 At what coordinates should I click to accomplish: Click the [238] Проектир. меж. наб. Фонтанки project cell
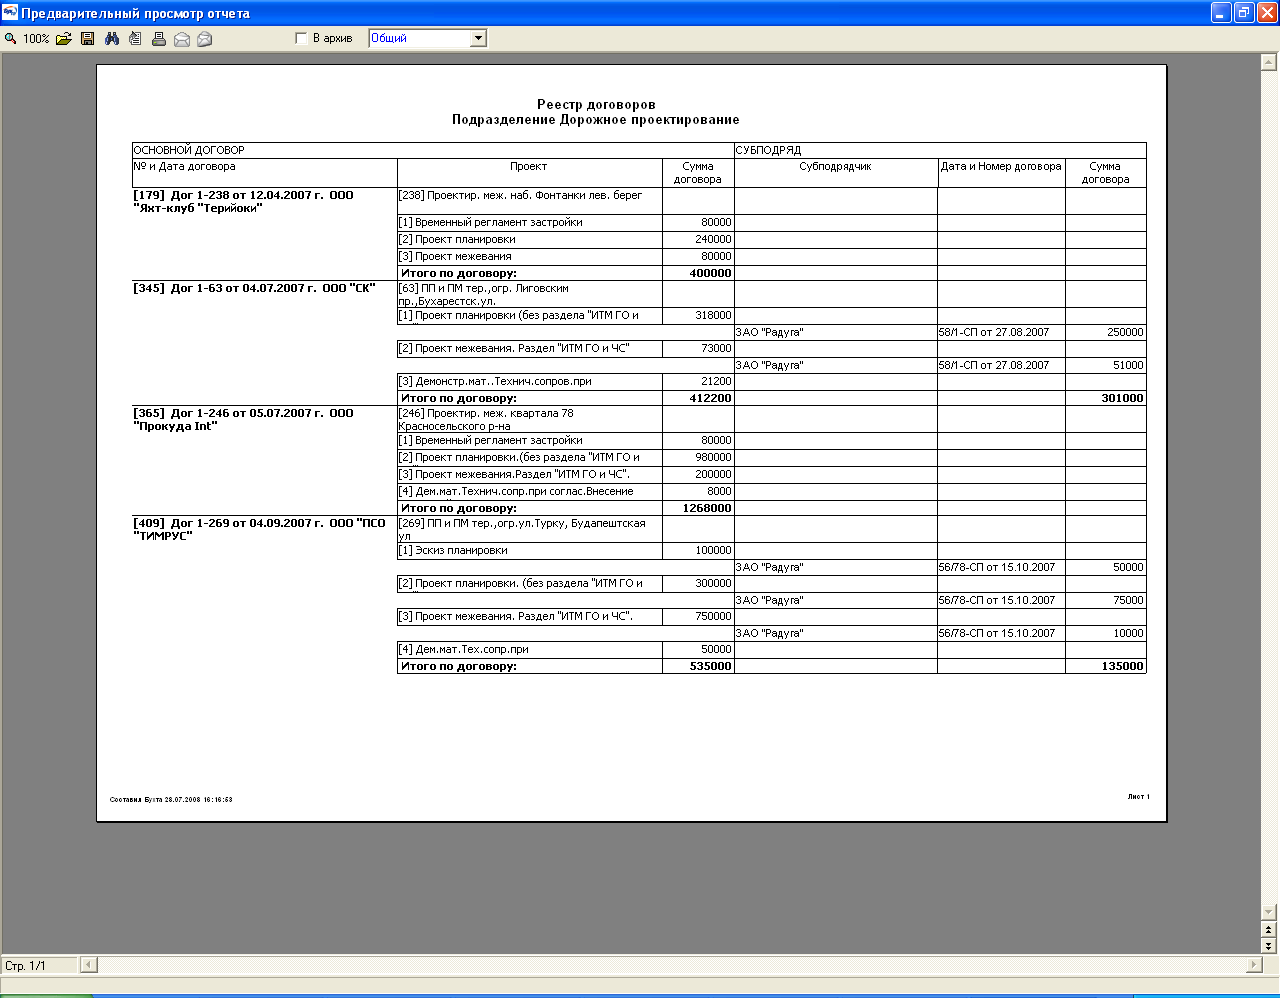click(x=530, y=201)
